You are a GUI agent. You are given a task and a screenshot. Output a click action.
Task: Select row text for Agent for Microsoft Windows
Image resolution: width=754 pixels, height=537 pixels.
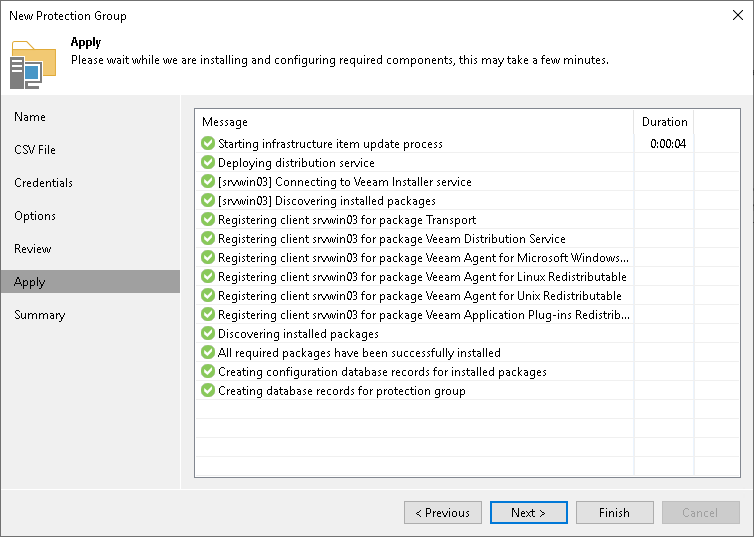(423, 258)
